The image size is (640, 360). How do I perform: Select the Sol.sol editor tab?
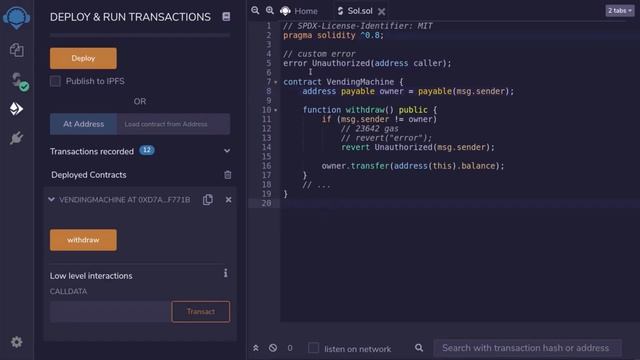point(355,11)
